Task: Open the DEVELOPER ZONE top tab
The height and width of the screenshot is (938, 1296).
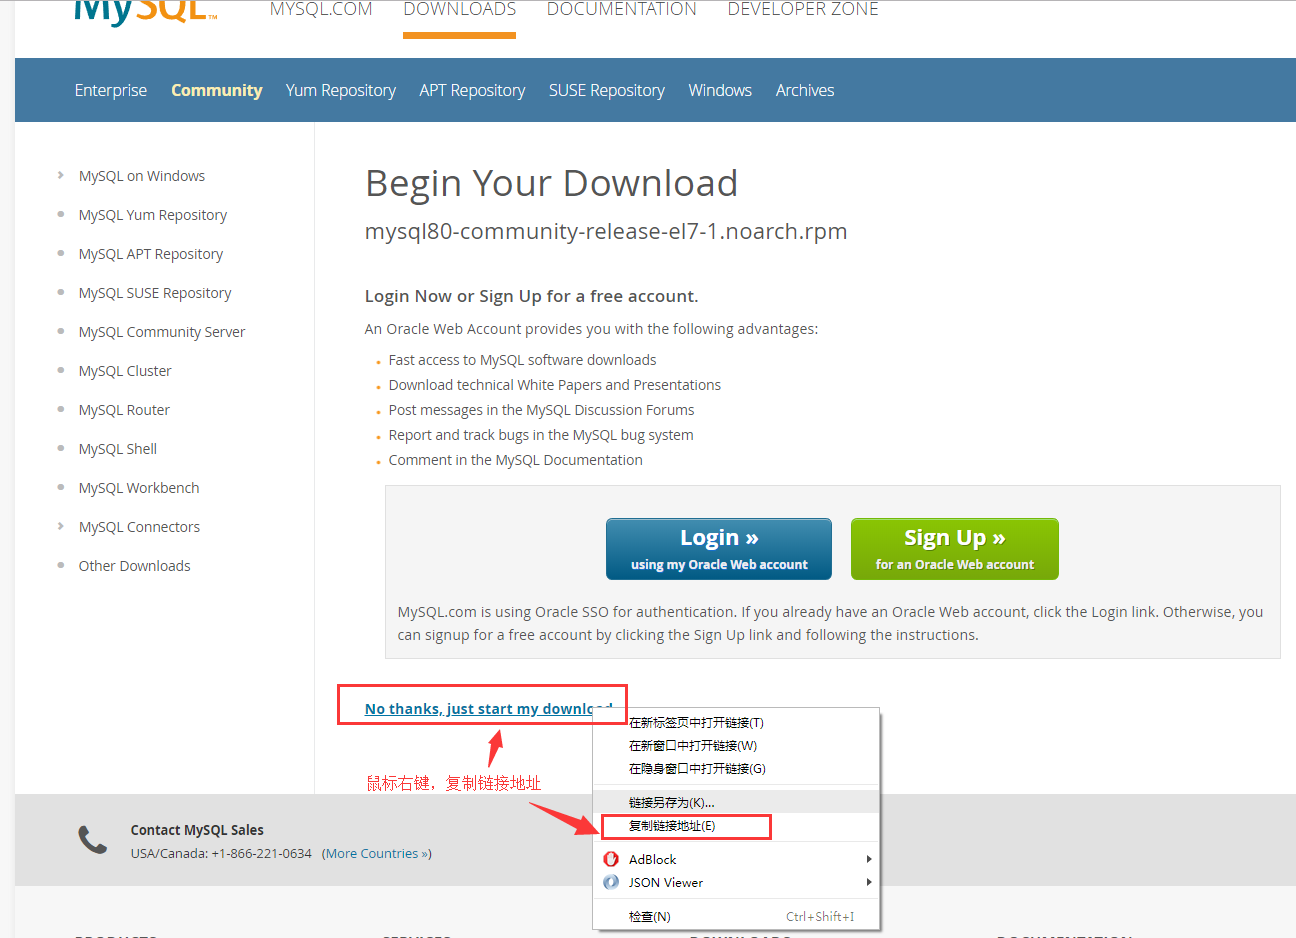Action: click(803, 10)
